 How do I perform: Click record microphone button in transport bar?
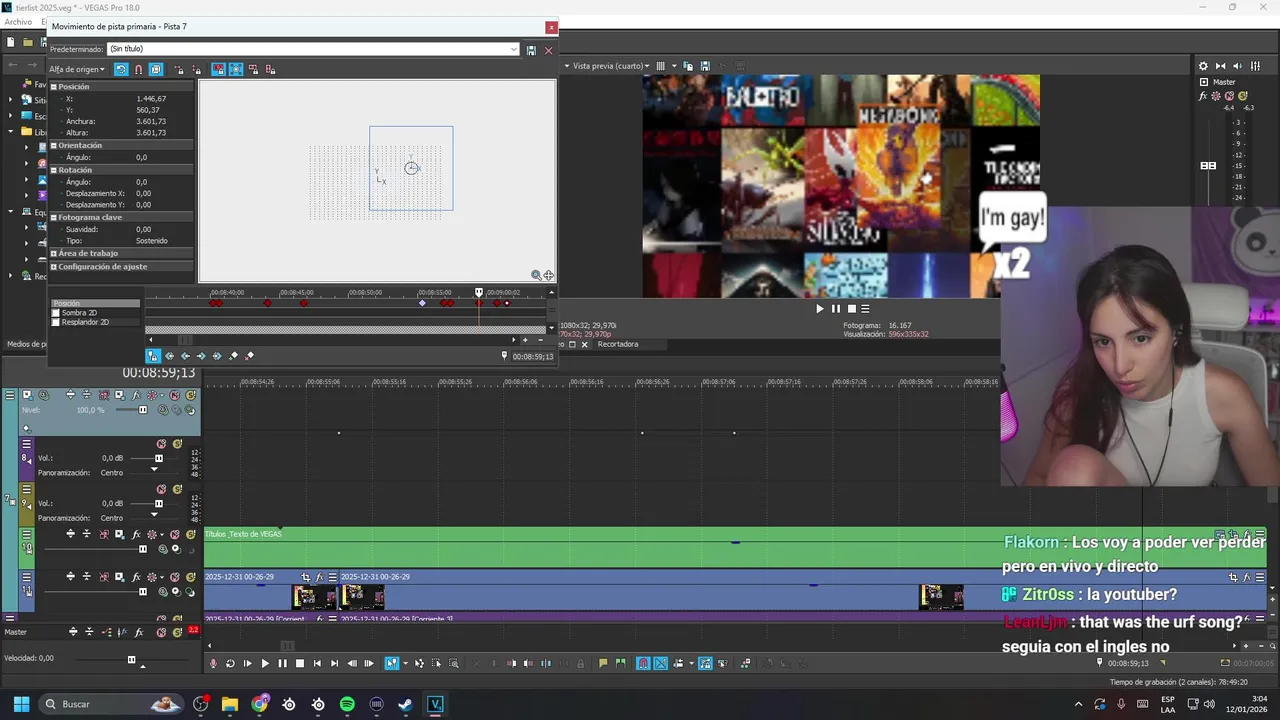[x=213, y=664]
